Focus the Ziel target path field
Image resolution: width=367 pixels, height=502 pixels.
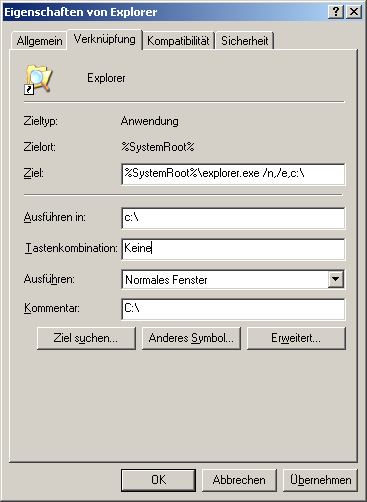coord(233,174)
